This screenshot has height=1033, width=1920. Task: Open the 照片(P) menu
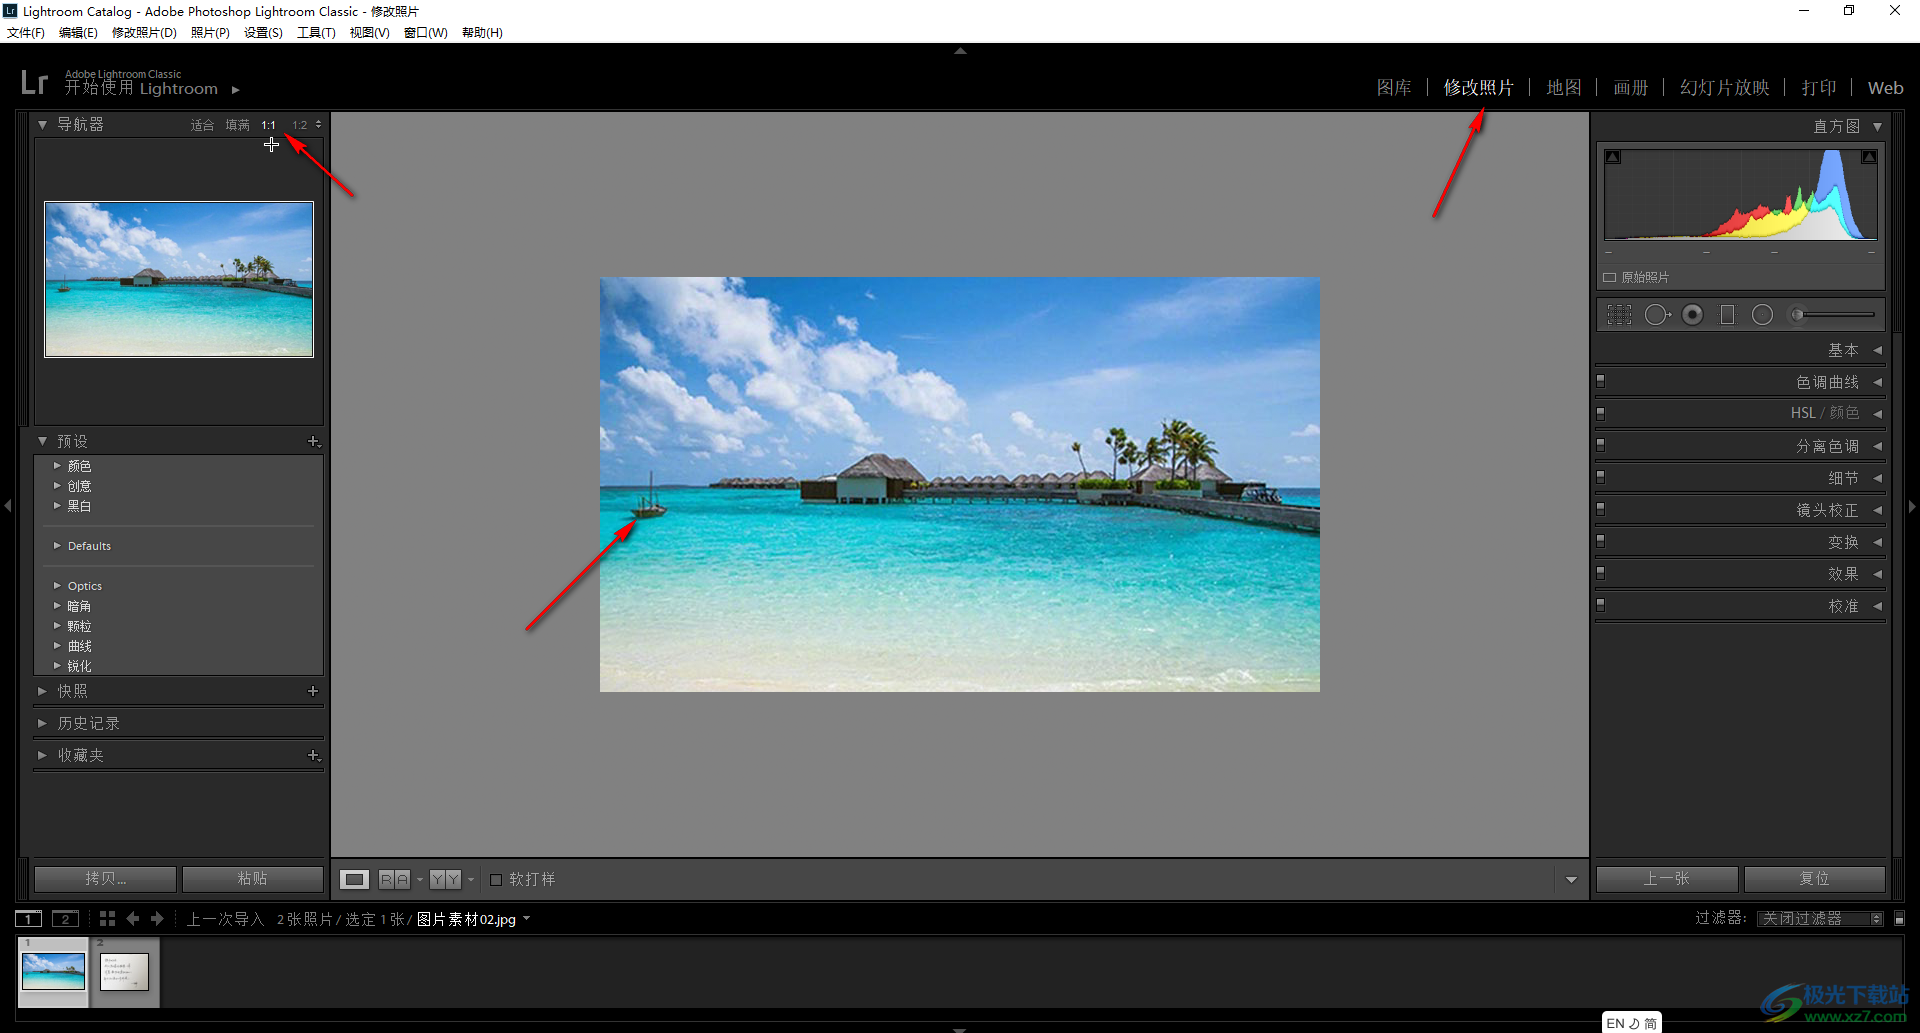210,32
